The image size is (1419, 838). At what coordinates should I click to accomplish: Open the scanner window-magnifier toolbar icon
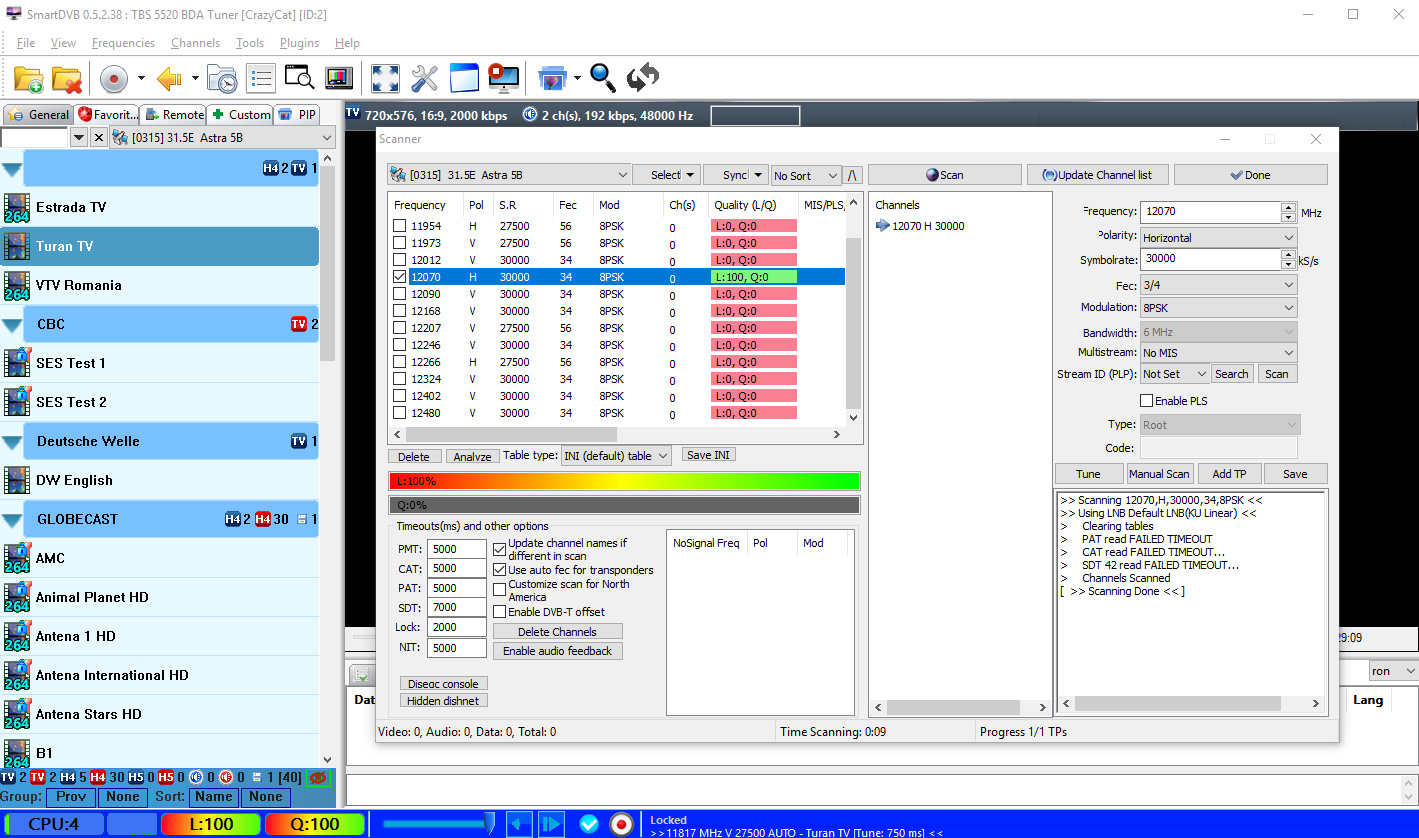[x=299, y=78]
